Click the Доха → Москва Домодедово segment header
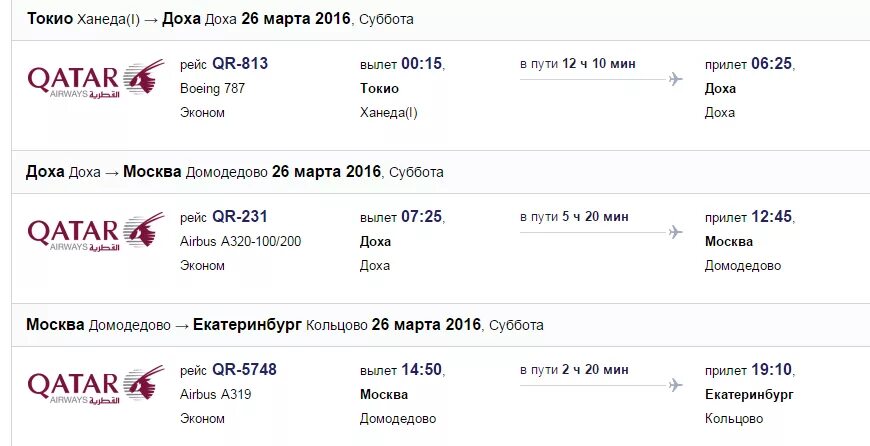 coord(235,172)
